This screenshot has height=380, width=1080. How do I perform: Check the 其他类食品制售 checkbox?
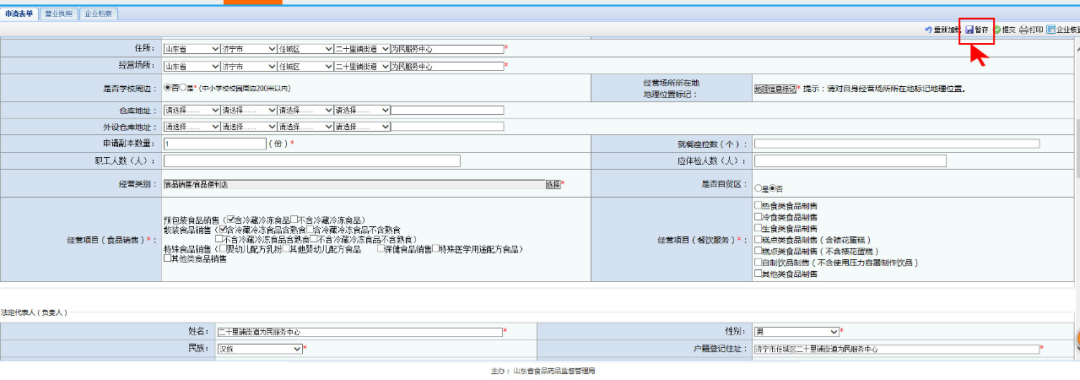[x=758, y=274]
